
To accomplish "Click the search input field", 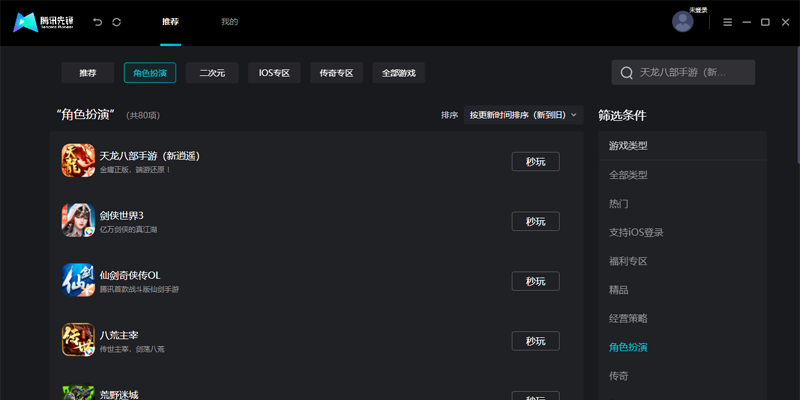I will pos(683,72).
